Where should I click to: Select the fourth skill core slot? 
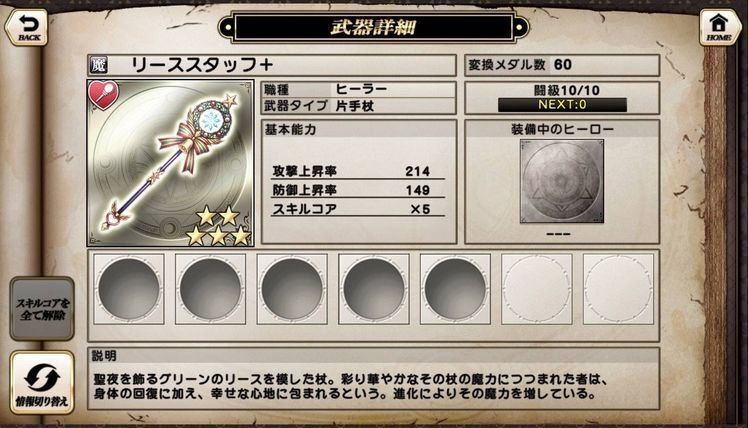click(374, 289)
